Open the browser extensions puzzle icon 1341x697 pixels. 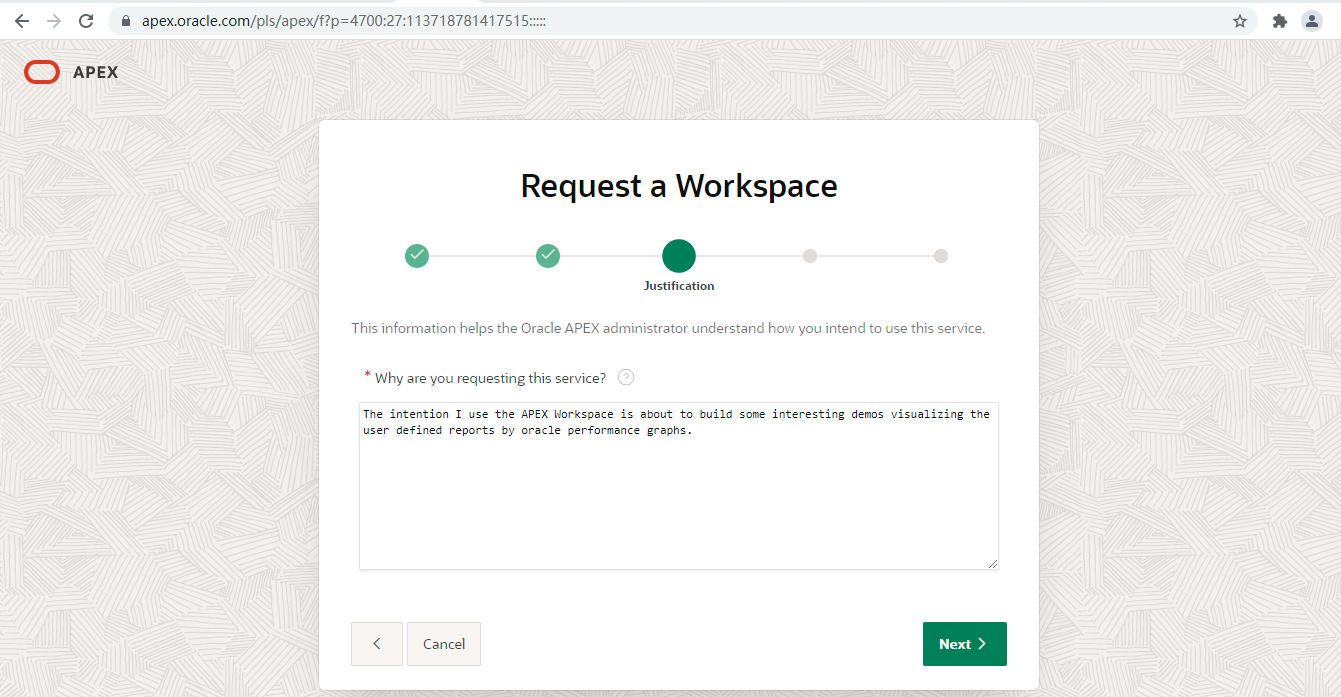[x=1279, y=20]
